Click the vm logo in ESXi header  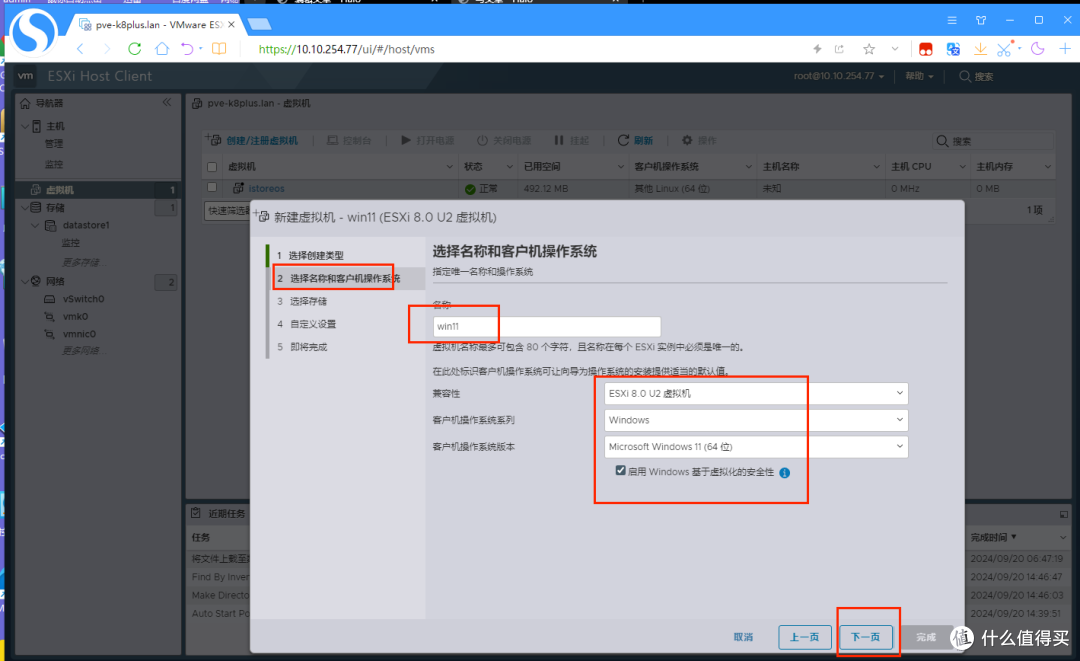tap(25, 76)
